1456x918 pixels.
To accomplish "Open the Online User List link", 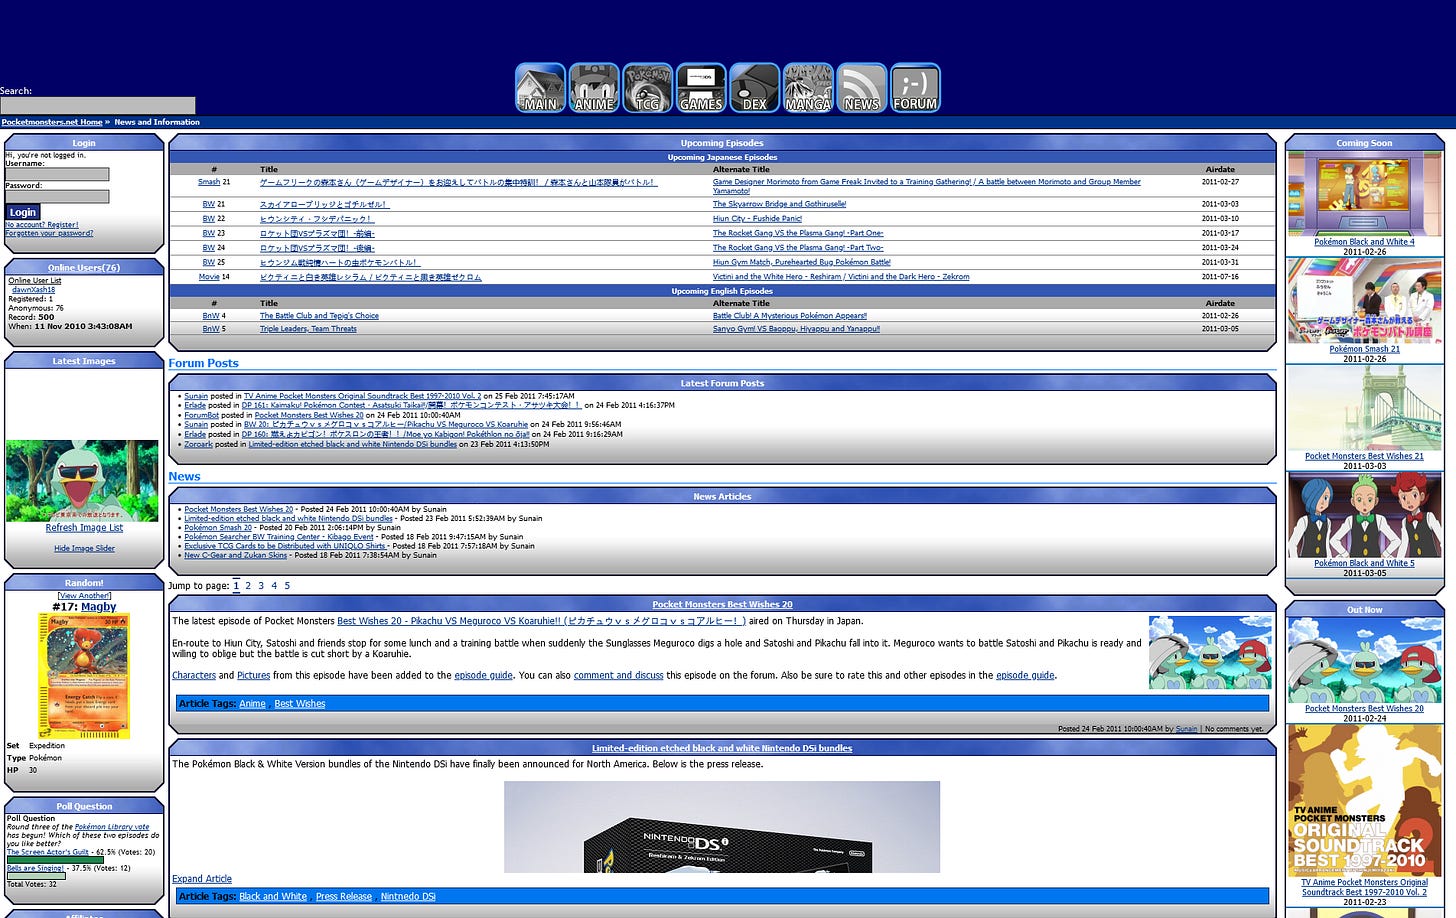I will point(35,281).
